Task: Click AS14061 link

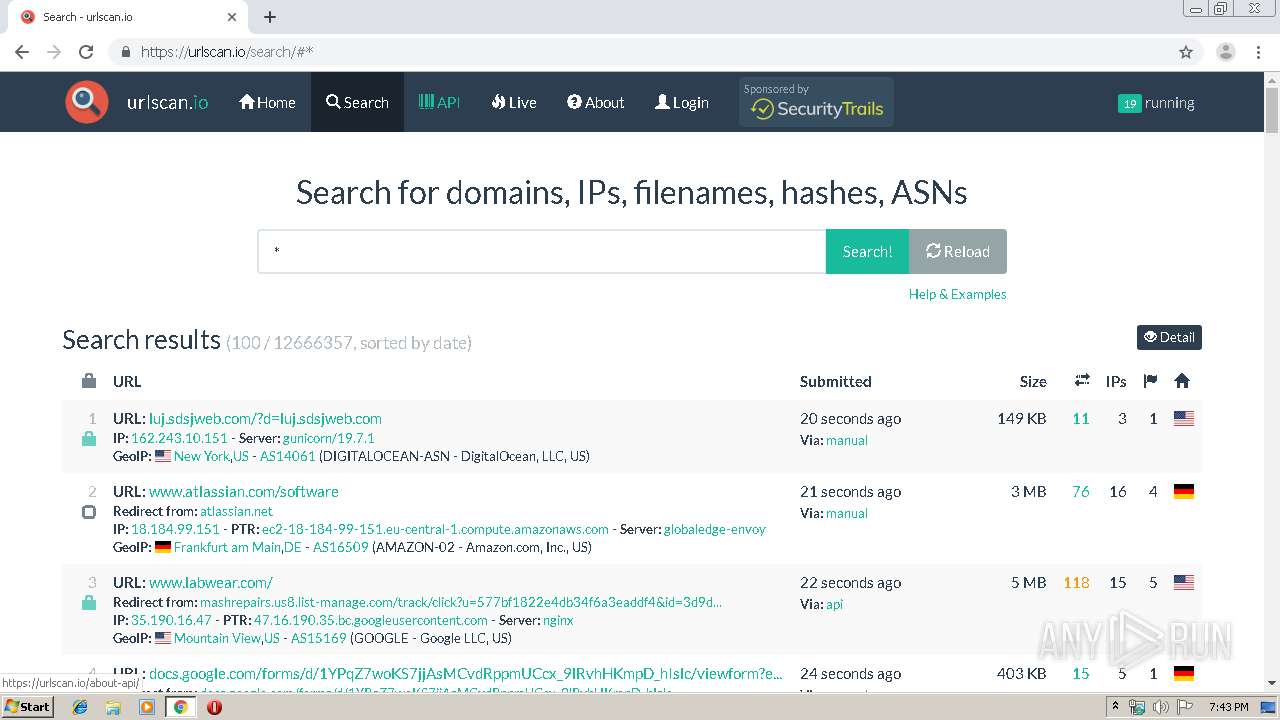Action: 287,456
